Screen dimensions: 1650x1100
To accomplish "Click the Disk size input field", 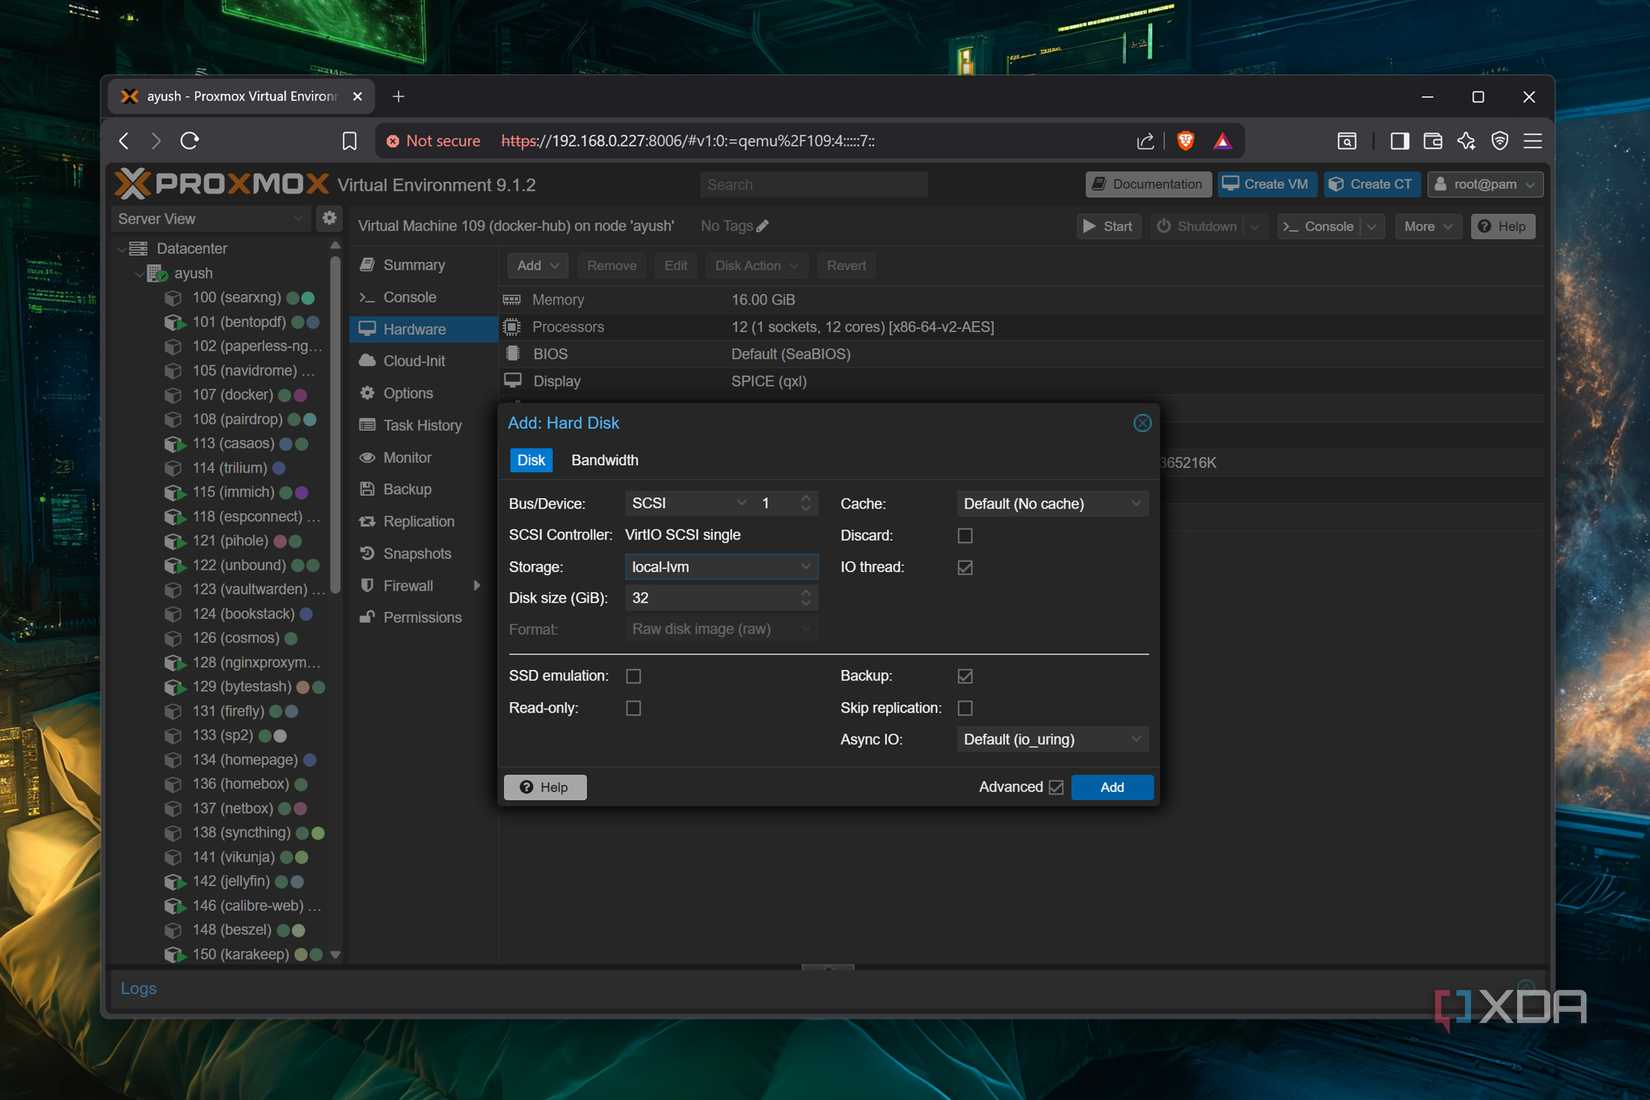I will [711, 598].
